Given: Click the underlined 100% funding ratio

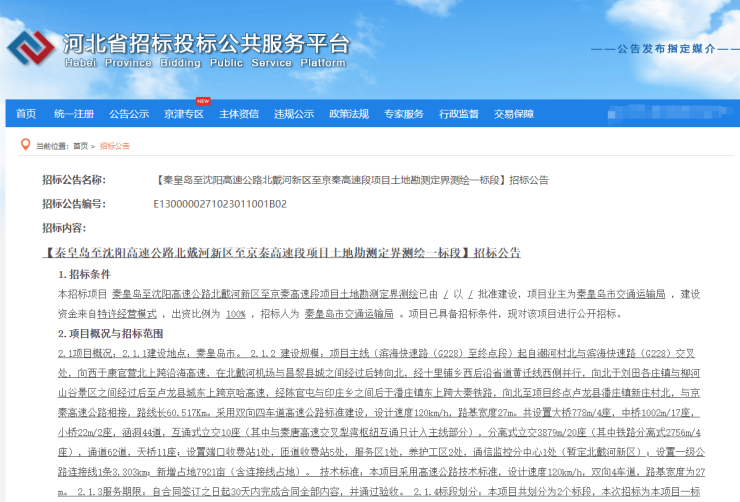Looking at the screenshot, I should click(x=235, y=314).
